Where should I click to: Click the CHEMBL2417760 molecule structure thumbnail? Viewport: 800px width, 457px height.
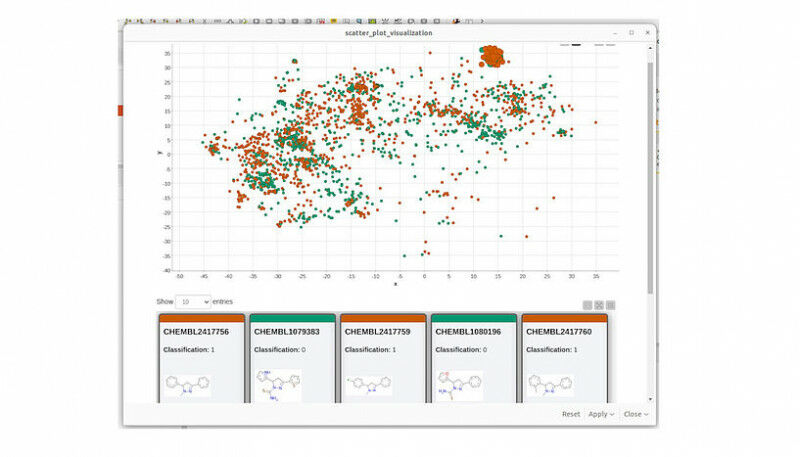click(550, 384)
